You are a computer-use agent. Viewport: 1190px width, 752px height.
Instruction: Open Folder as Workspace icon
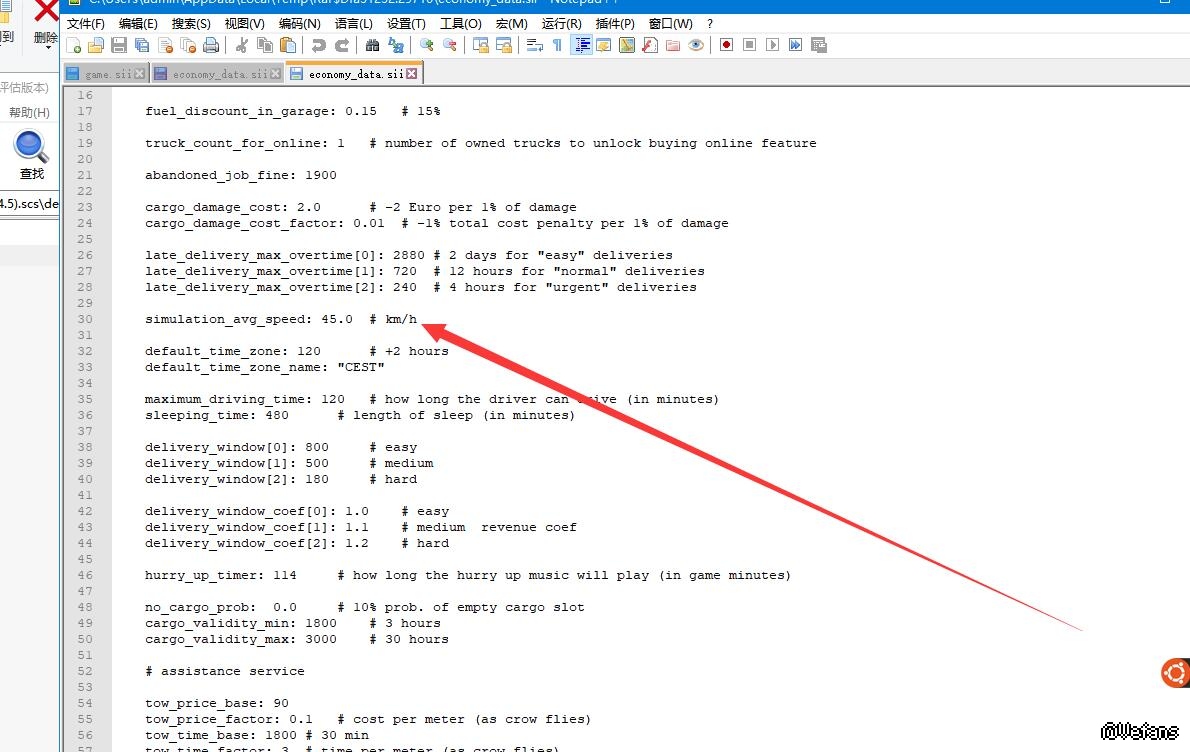click(672, 46)
